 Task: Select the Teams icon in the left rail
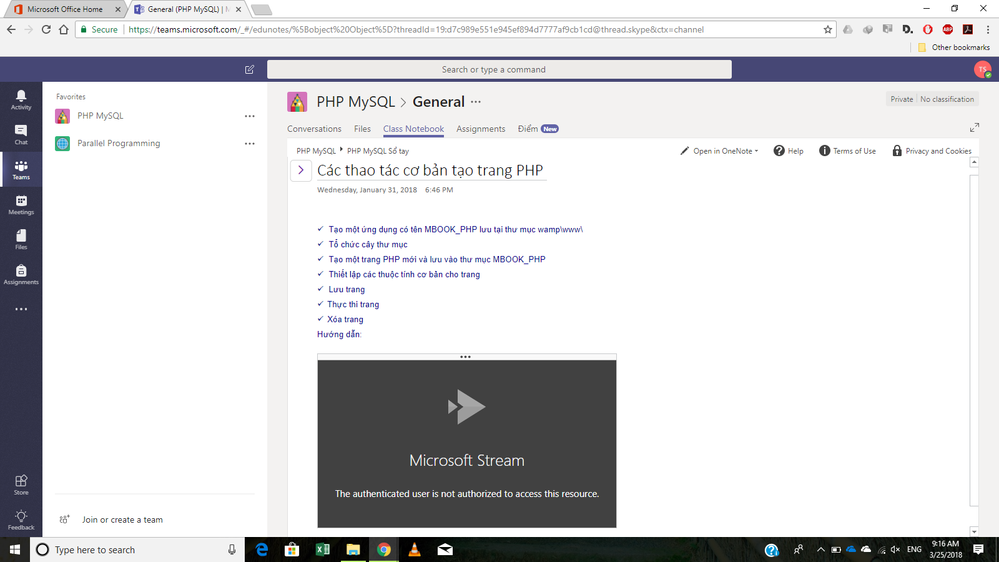(21, 169)
